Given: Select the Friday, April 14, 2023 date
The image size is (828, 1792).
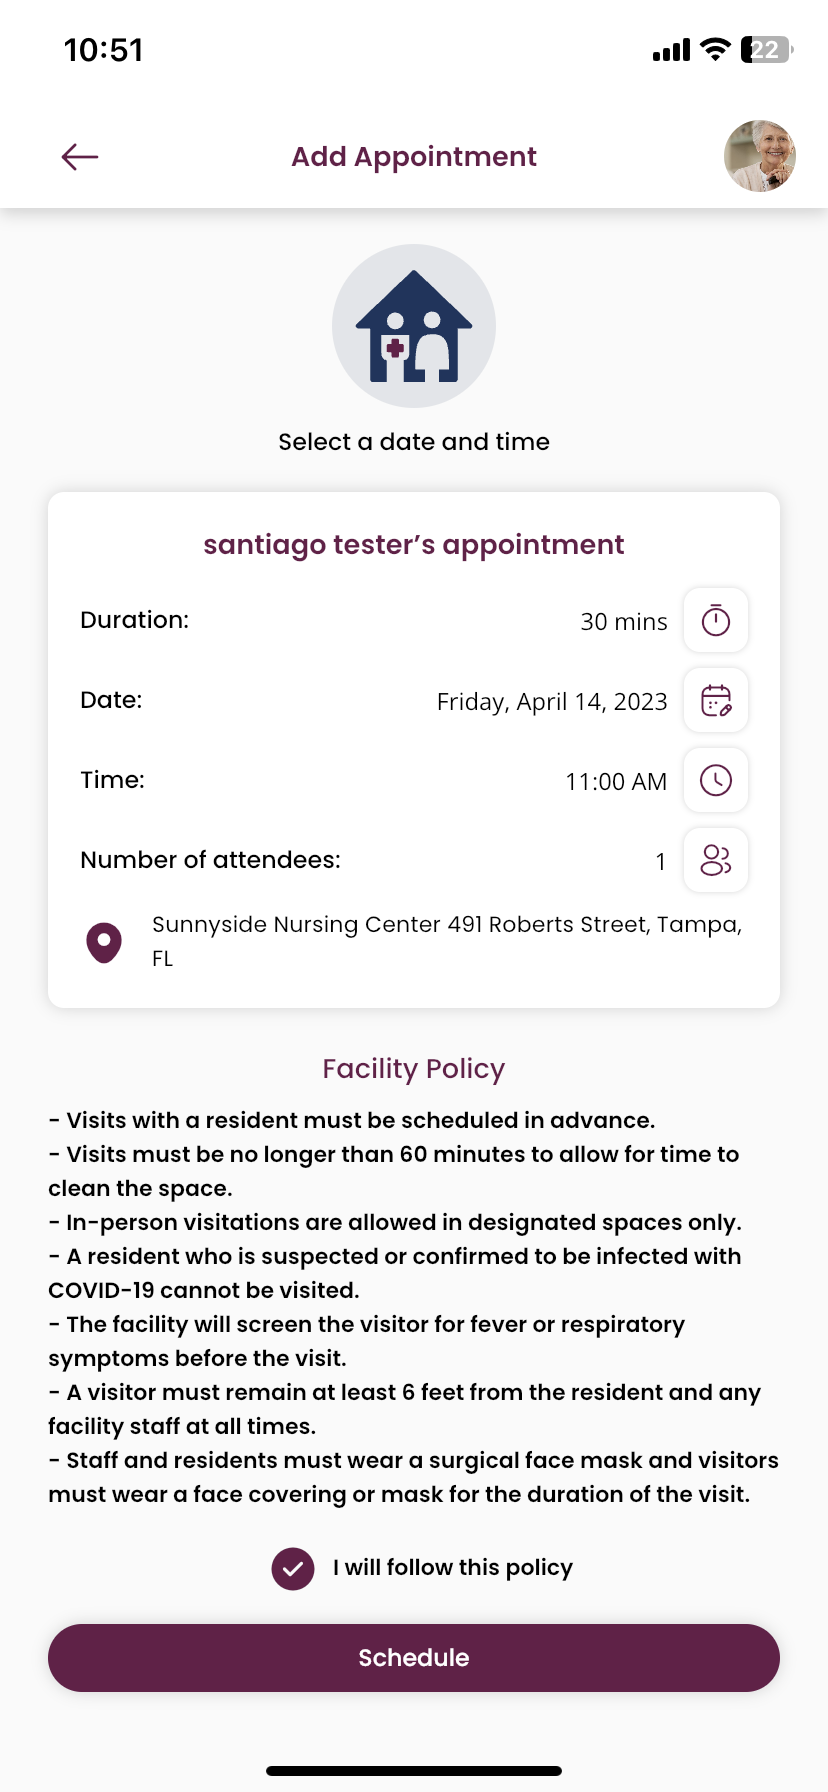Looking at the screenshot, I should (x=552, y=702).
